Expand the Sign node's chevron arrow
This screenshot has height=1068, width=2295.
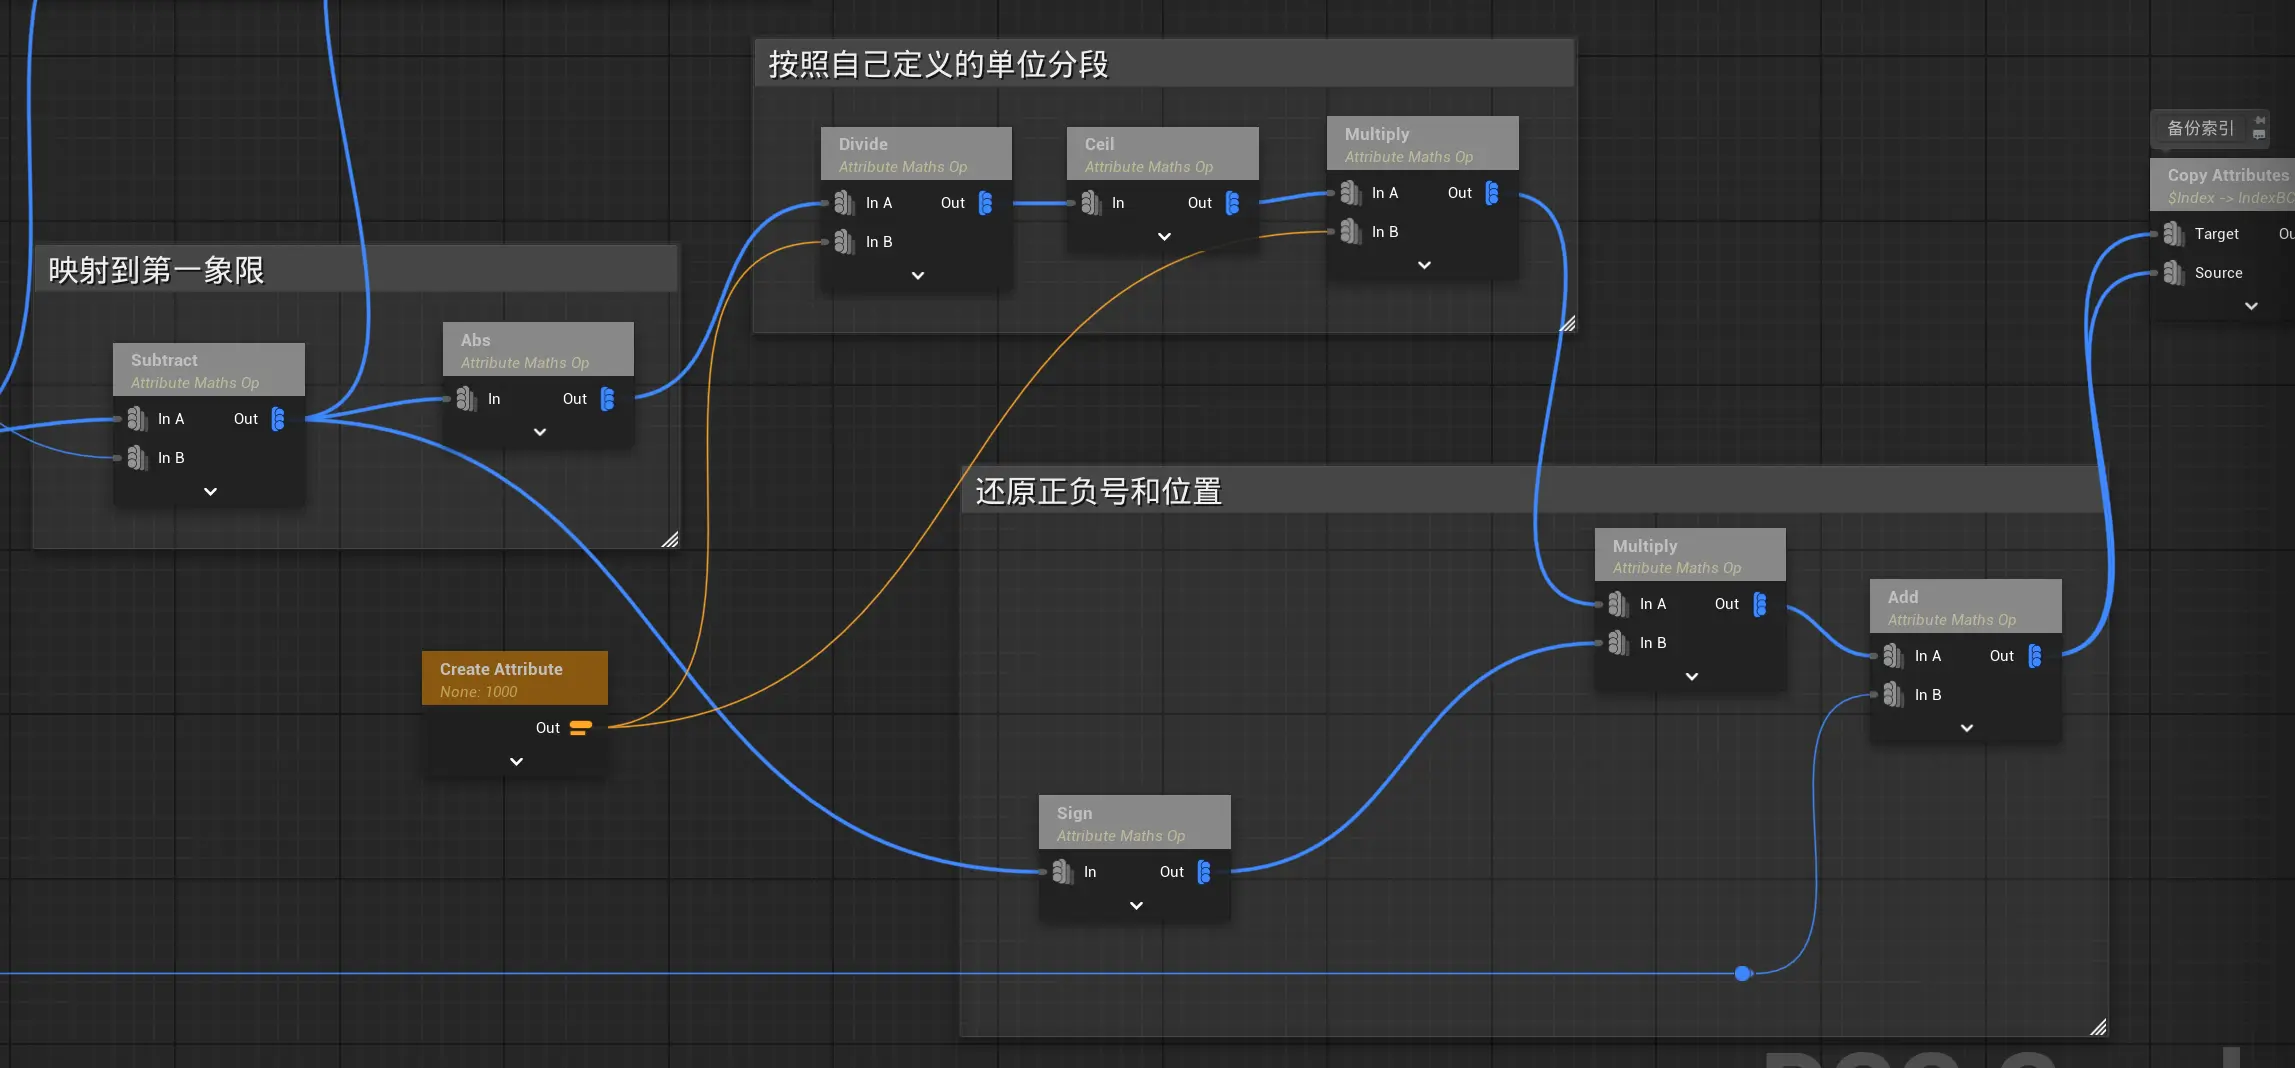click(1136, 906)
